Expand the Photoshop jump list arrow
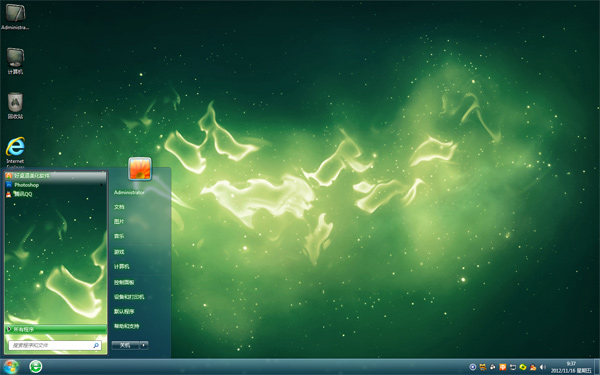The image size is (600, 375). (x=102, y=185)
